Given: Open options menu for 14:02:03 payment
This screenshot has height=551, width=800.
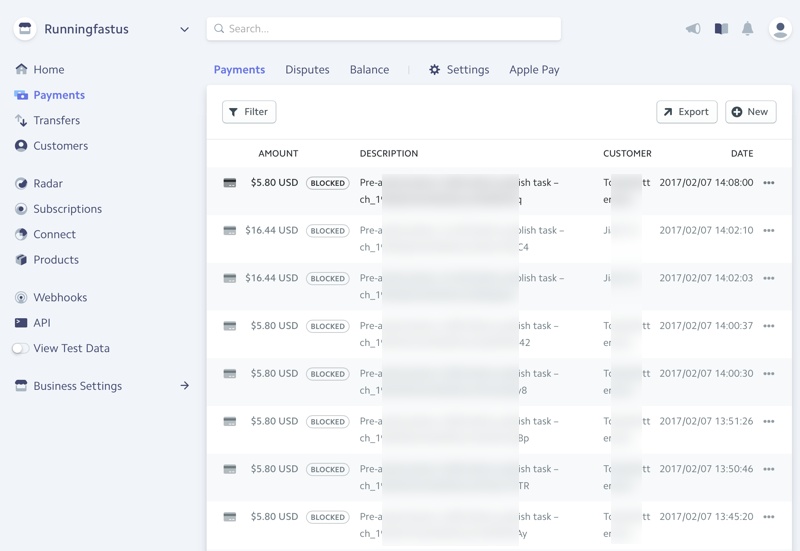Looking at the screenshot, I should 769,278.
